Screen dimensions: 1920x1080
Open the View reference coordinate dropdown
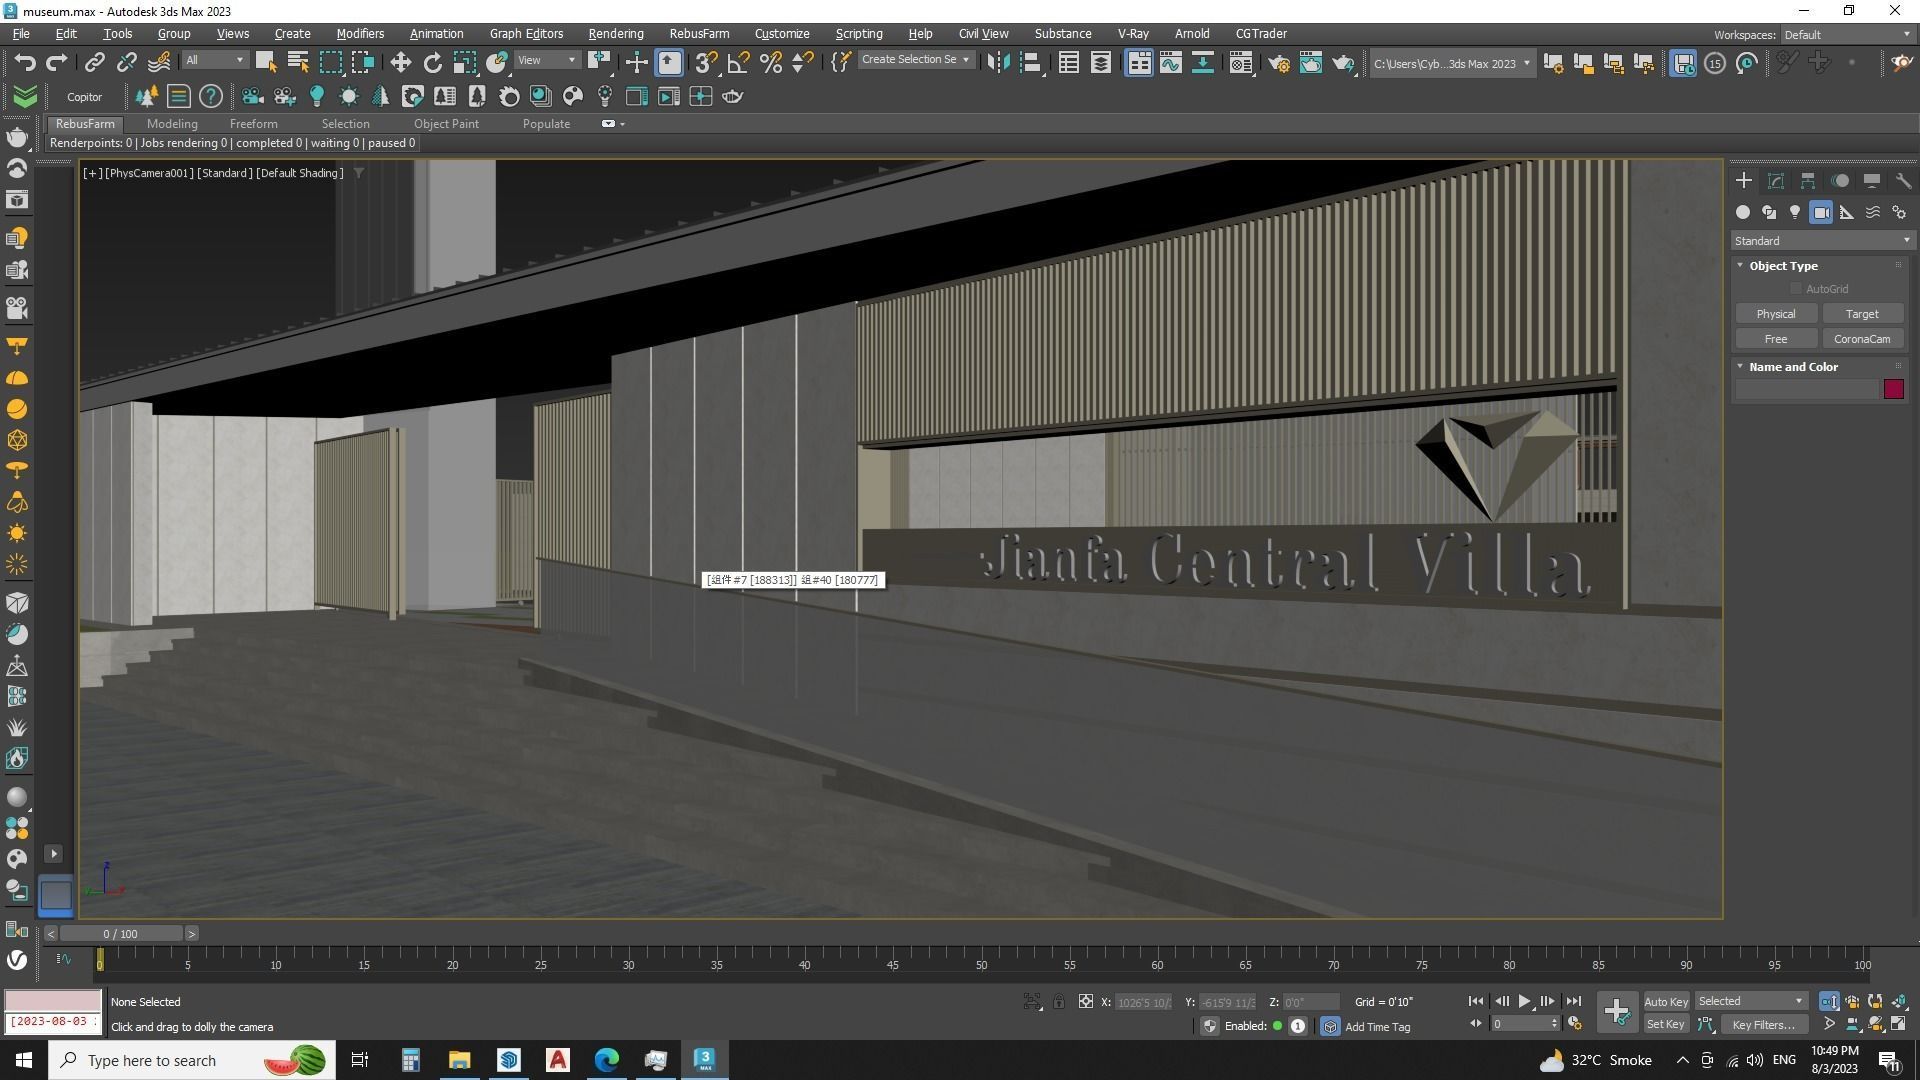pyautogui.click(x=546, y=61)
